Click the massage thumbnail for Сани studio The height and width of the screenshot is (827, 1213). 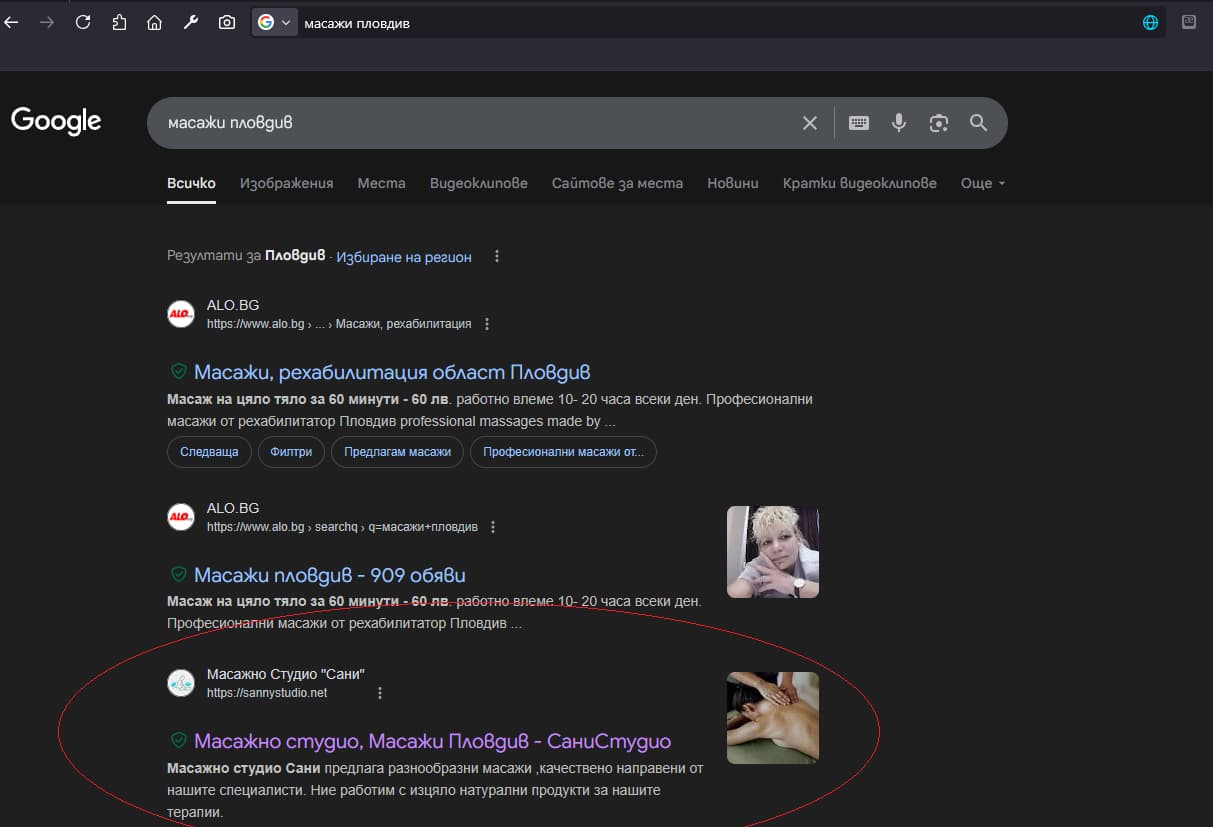772,718
